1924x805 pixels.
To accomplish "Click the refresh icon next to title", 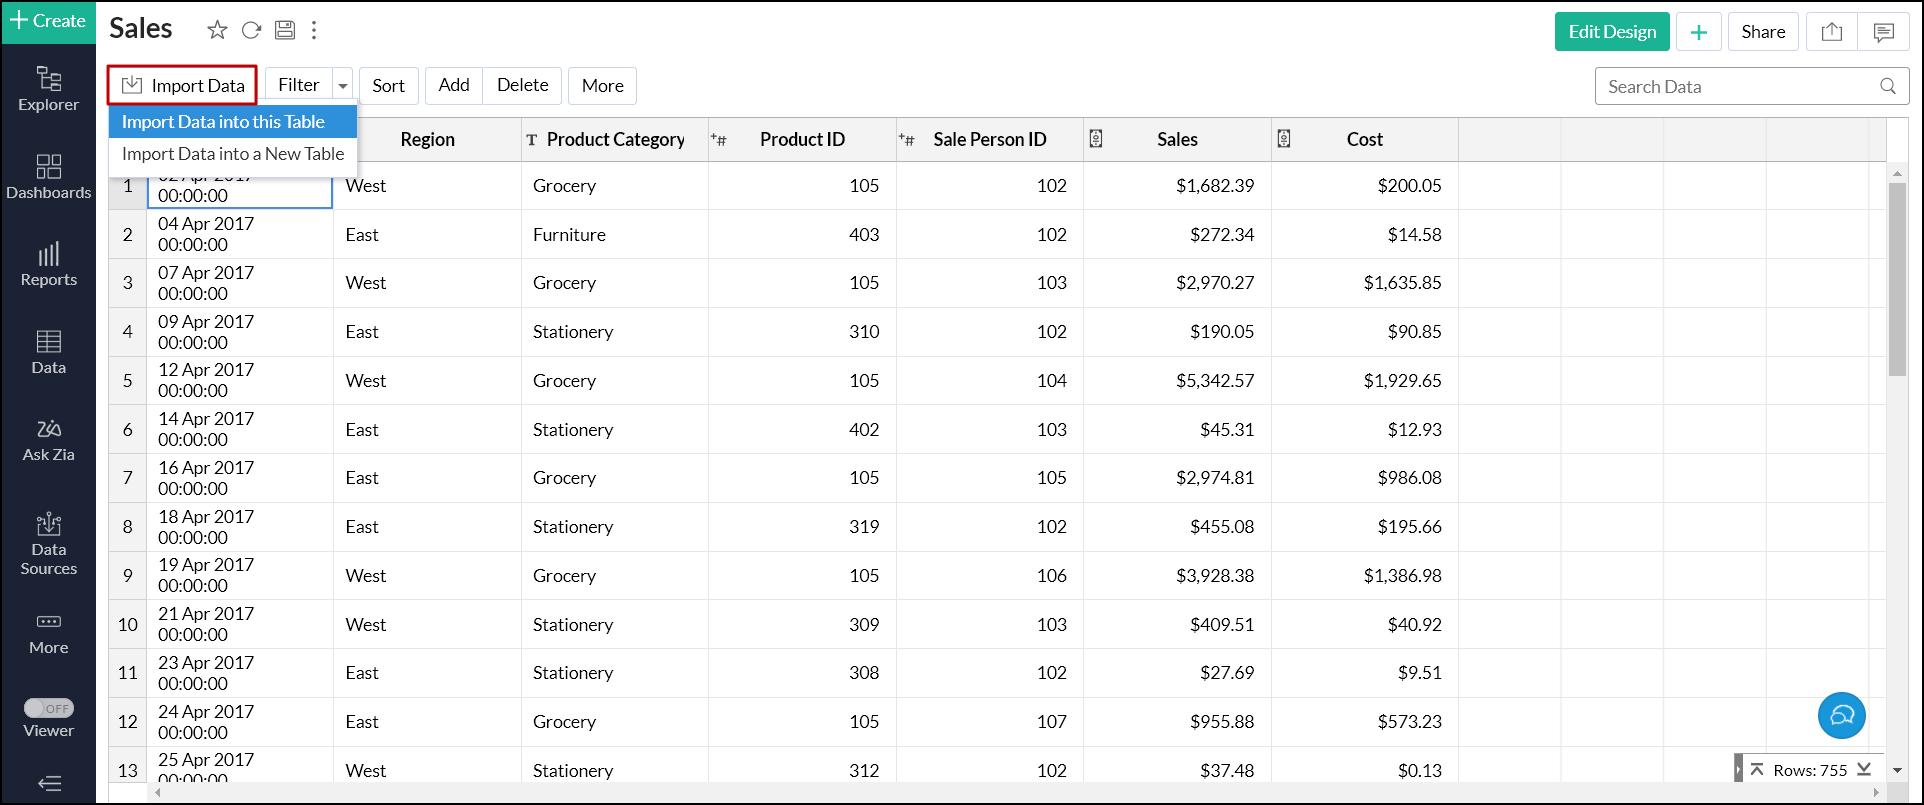I will 251,30.
